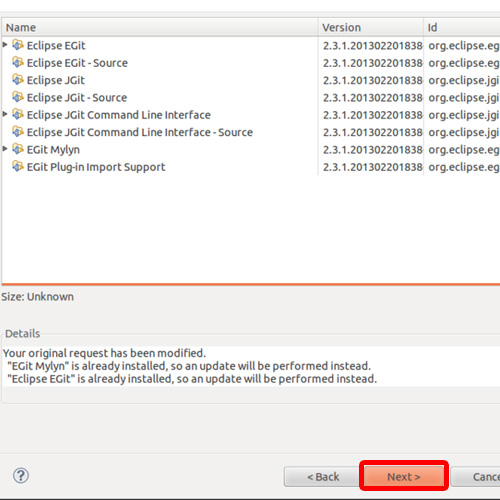Expand Eclipse JGit Command Line Interface node
Image resolution: width=500 pixels, height=500 pixels.
click(x=5, y=114)
